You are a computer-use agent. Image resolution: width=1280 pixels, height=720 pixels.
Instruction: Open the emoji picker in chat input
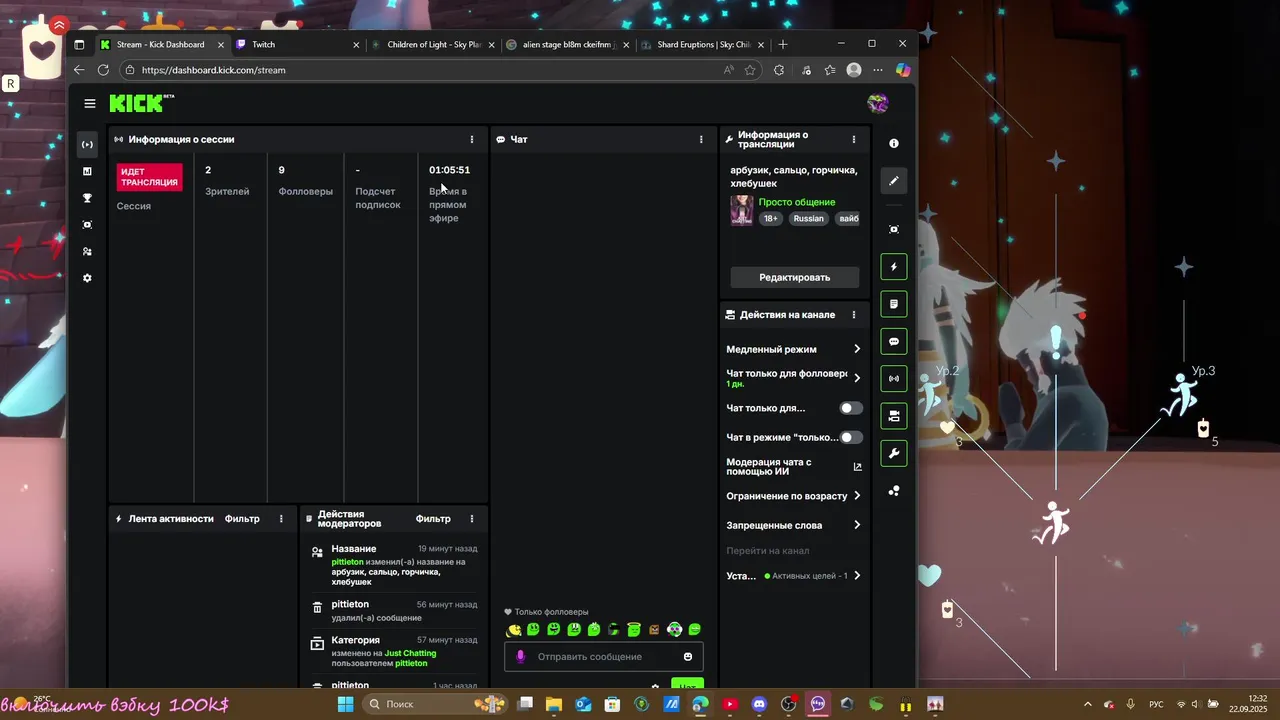point(688,657)
